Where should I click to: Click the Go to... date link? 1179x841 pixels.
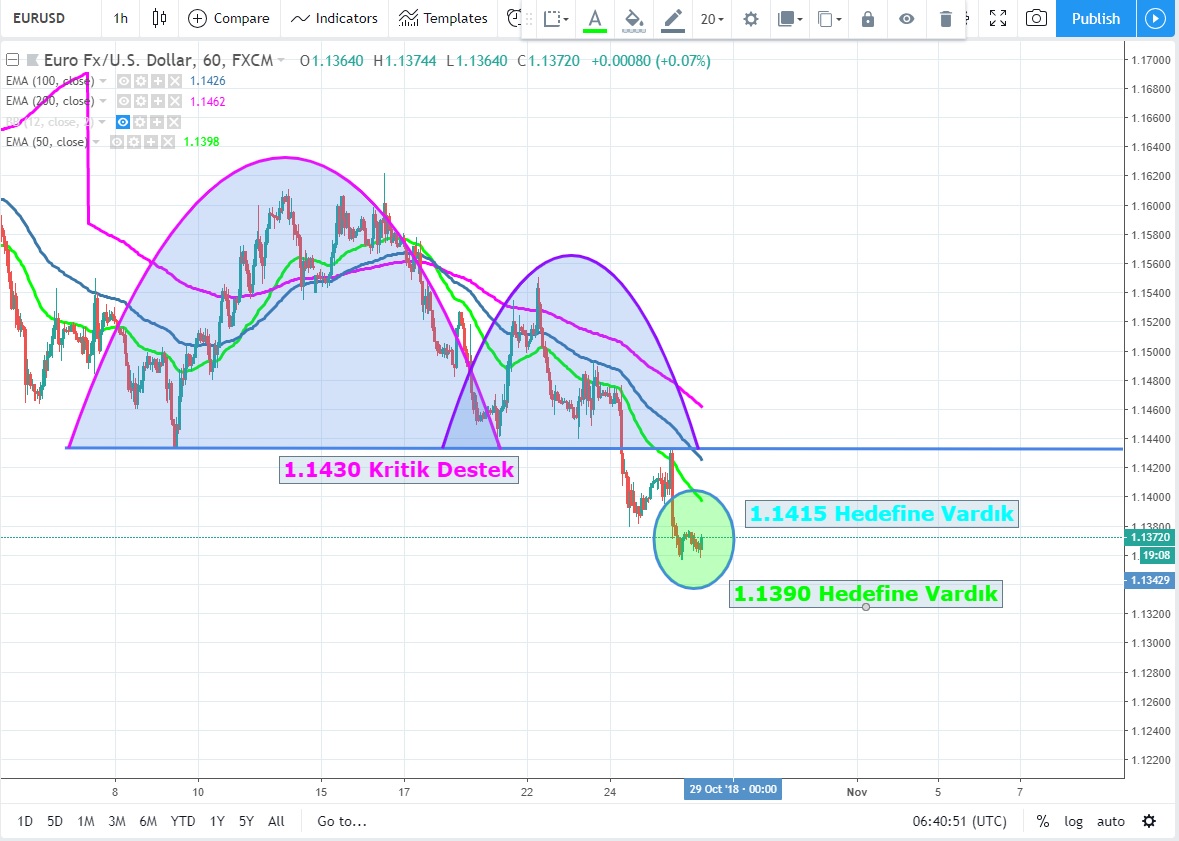(x=342, y=821)
